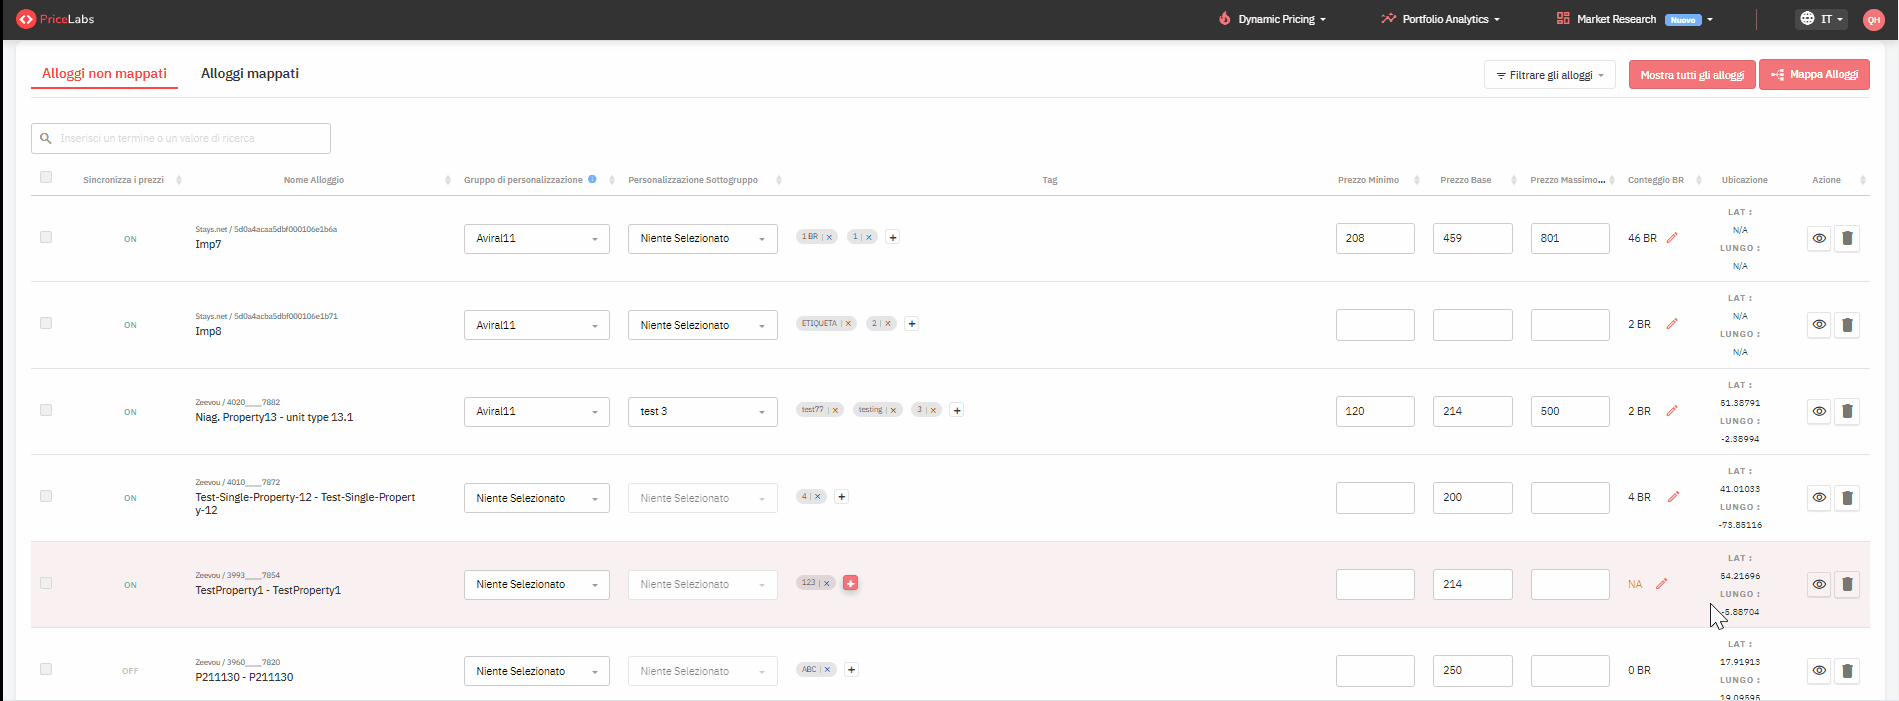Remove the ETIQUETA tag from Imp8

(848, 324)
